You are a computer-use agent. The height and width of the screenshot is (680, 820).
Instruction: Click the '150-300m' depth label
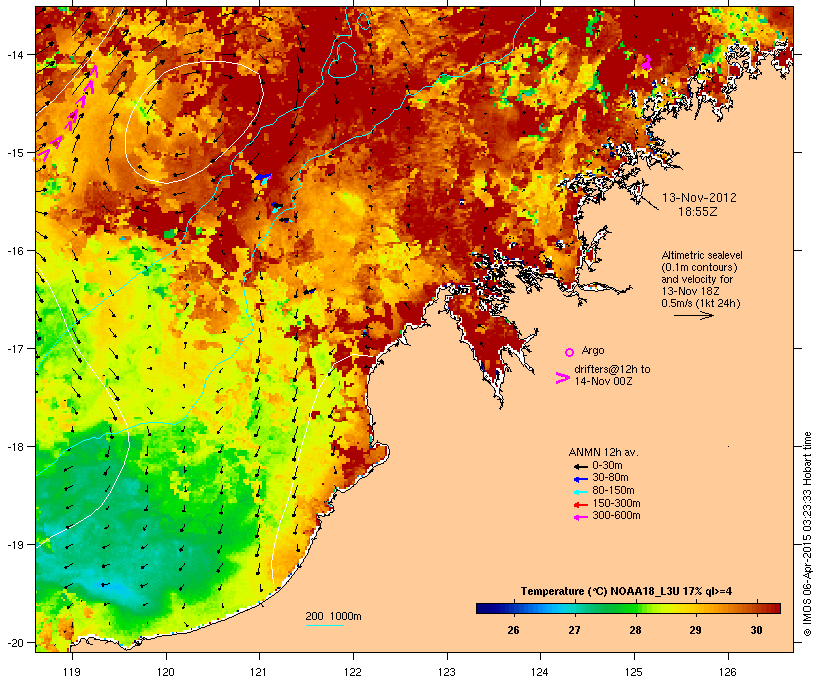tap(616, 504)
